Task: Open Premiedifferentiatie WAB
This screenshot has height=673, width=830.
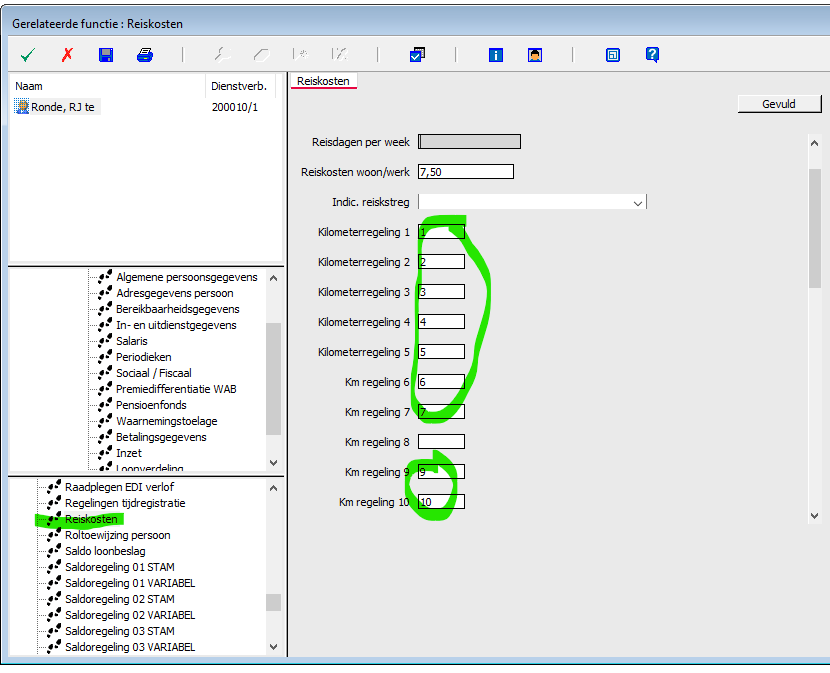Action: point(176,389)
